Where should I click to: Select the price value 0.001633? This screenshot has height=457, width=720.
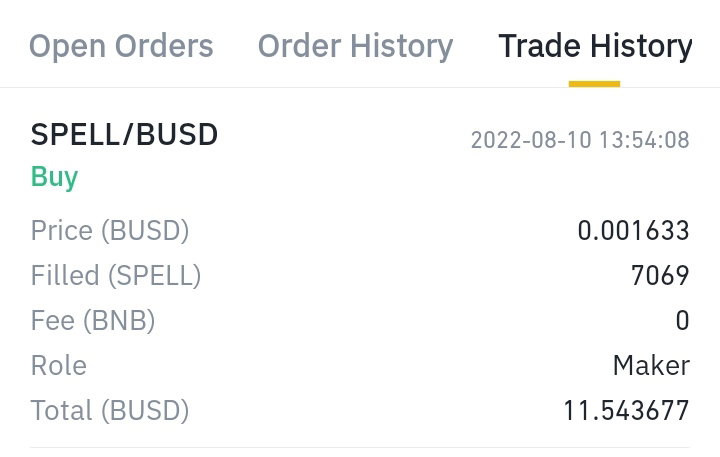633,230
